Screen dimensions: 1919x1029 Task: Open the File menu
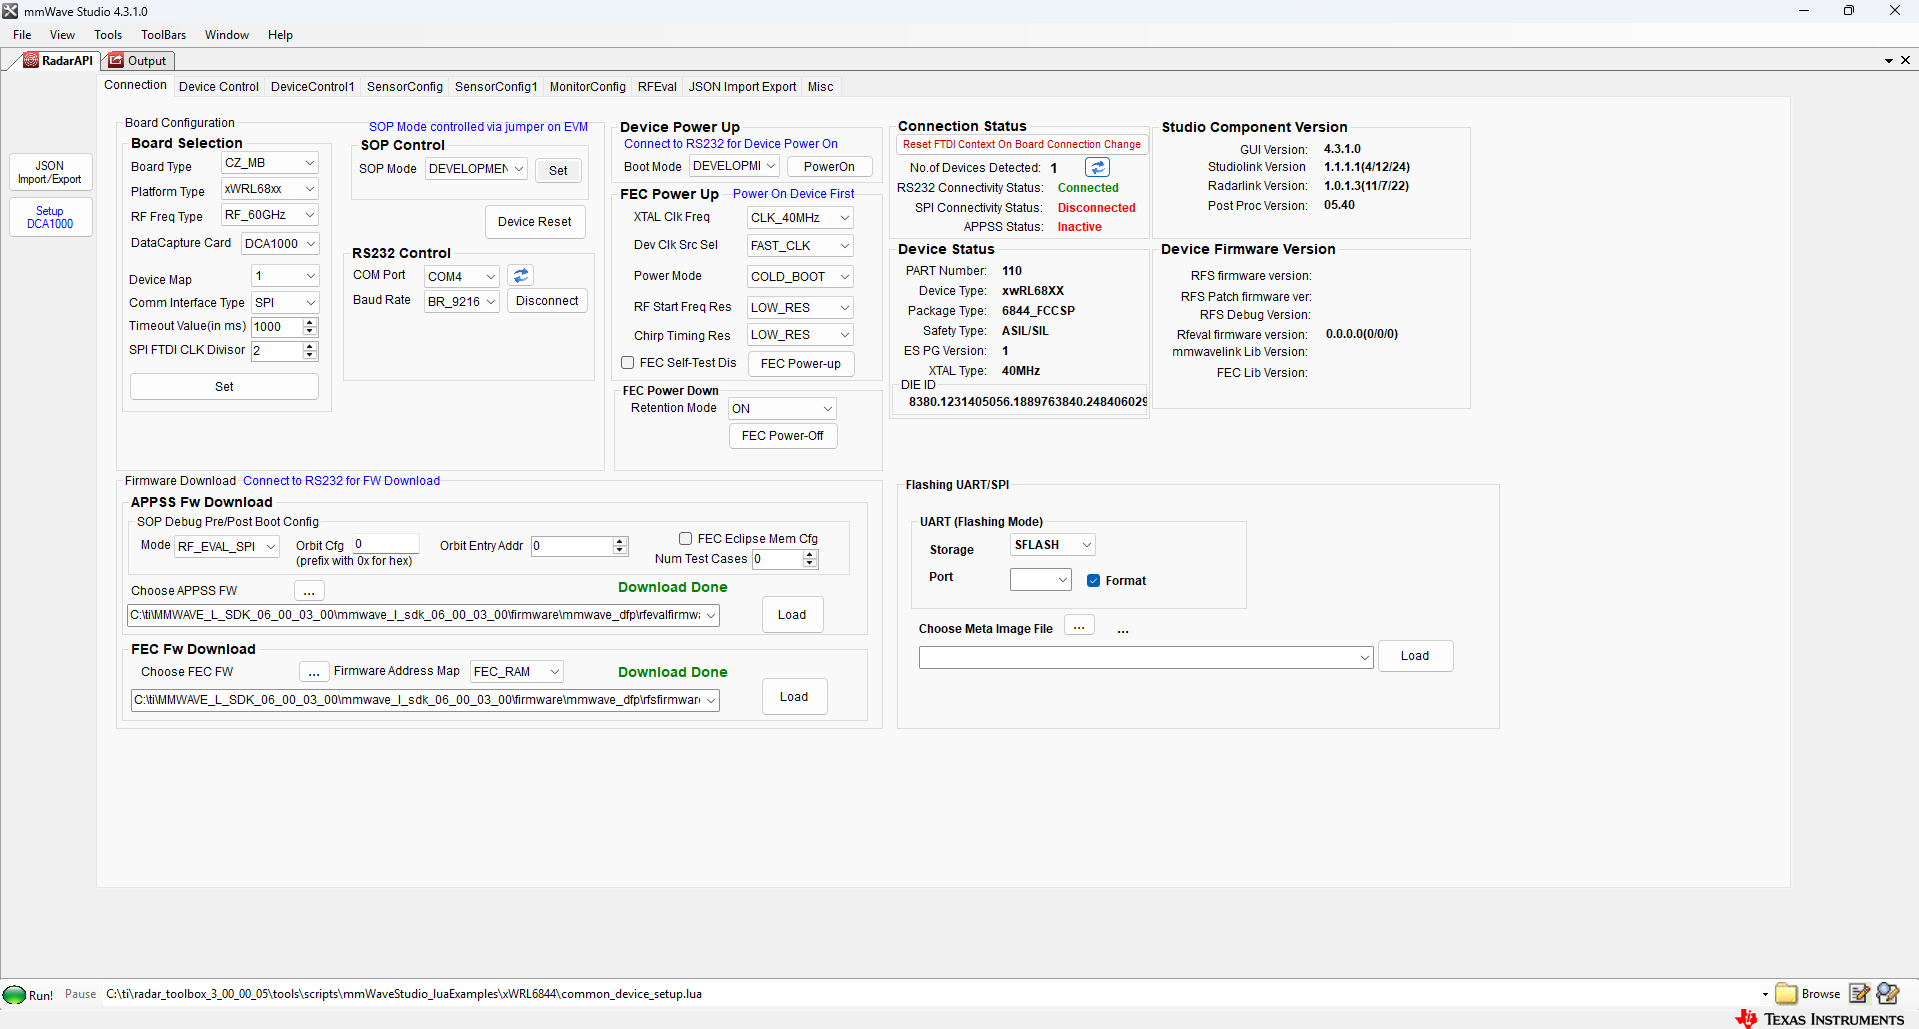pos(22,35)
